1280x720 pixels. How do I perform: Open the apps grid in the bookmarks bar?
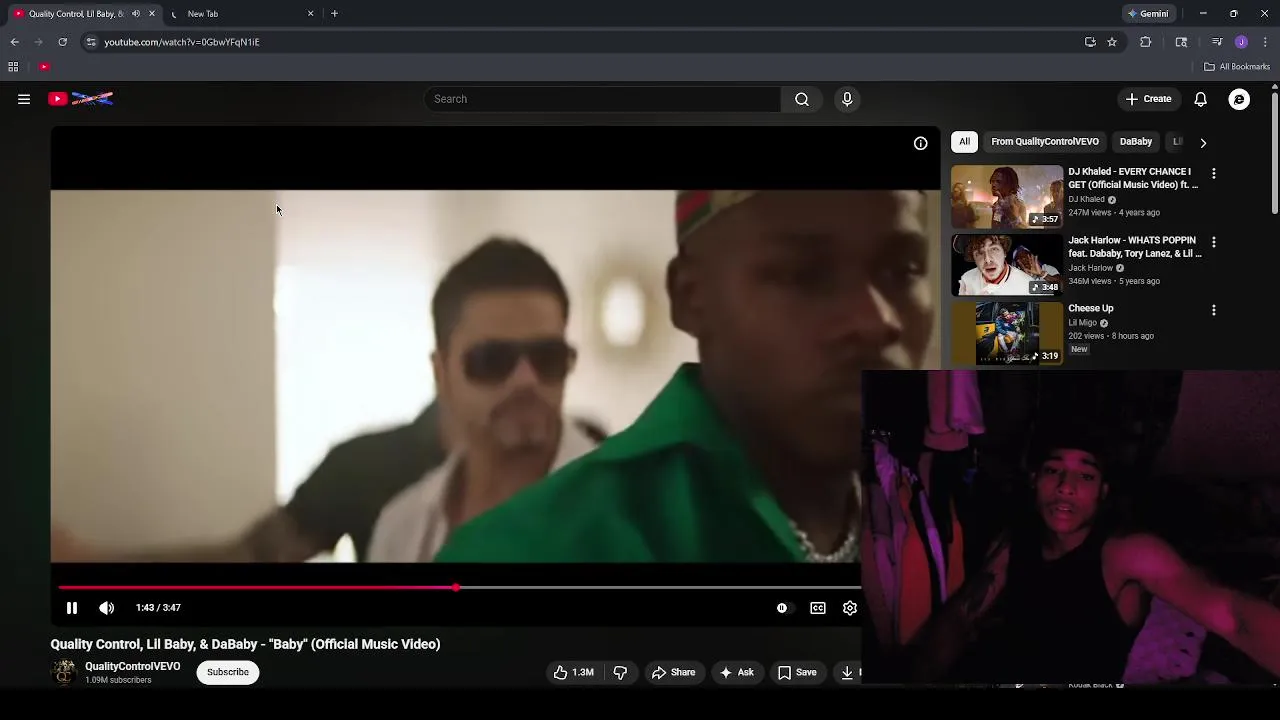point(13,67)
